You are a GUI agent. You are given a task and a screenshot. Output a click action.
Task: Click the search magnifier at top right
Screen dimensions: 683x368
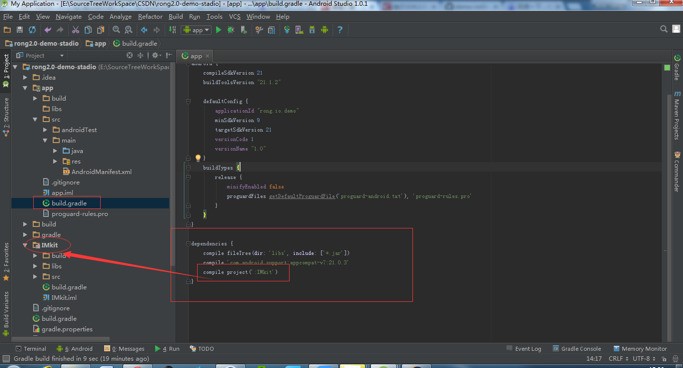(x=663, y=29)
